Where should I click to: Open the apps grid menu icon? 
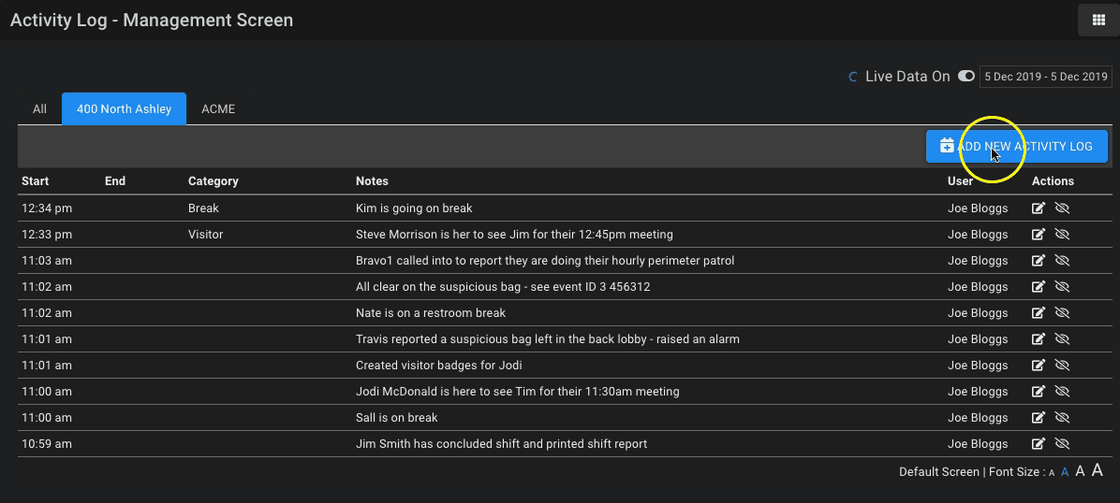tap(1099, 20)
